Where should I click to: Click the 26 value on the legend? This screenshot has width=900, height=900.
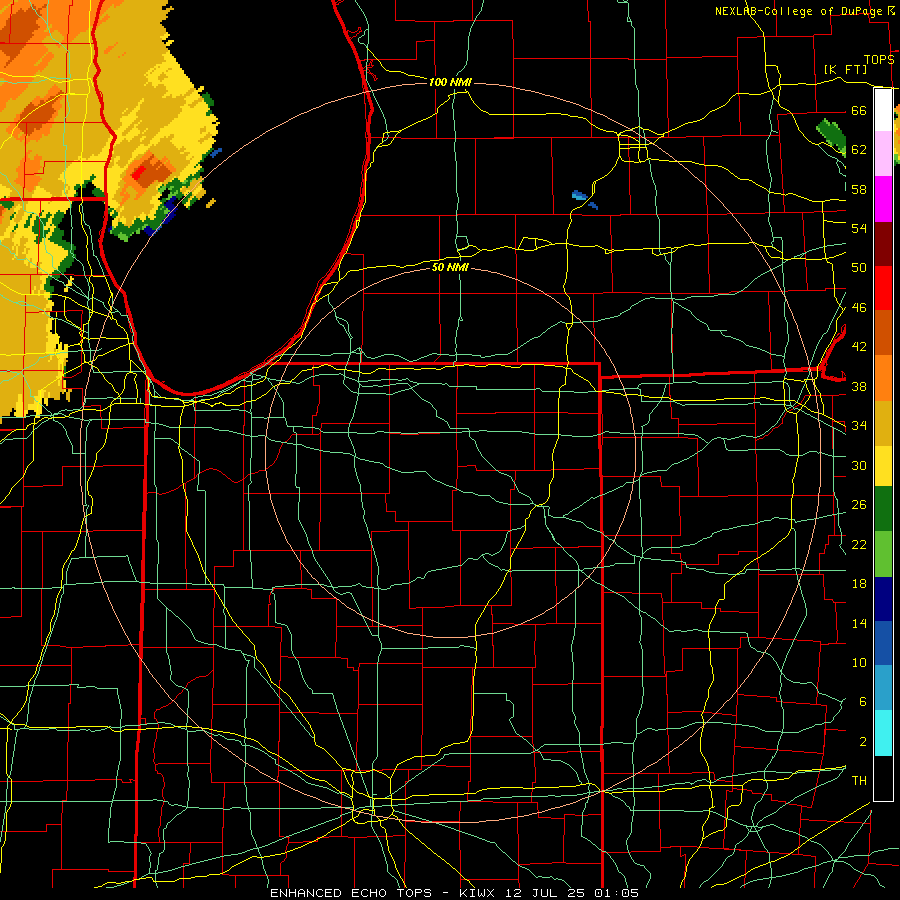[x=859, y=505]
